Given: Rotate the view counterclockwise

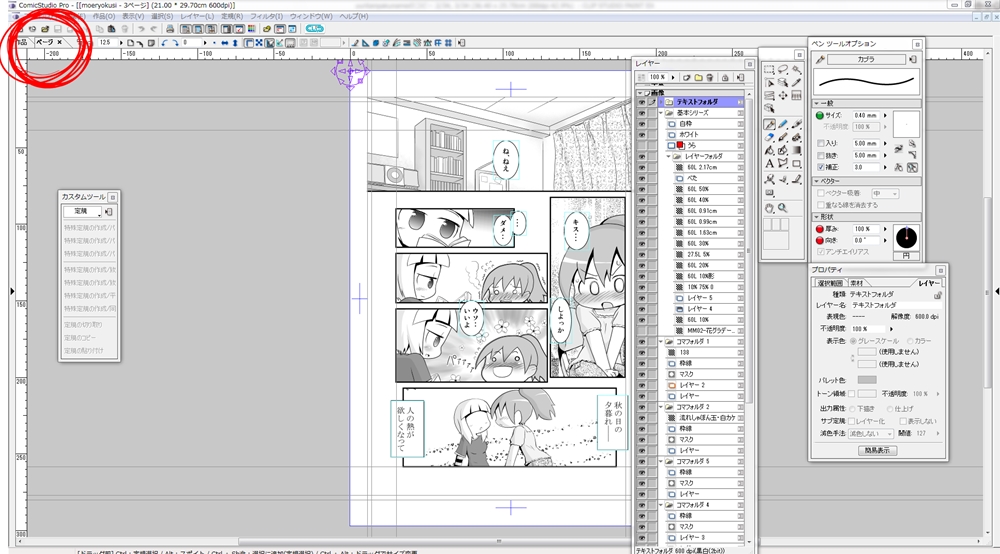Looking at the screenshot, I should (165, 43).
